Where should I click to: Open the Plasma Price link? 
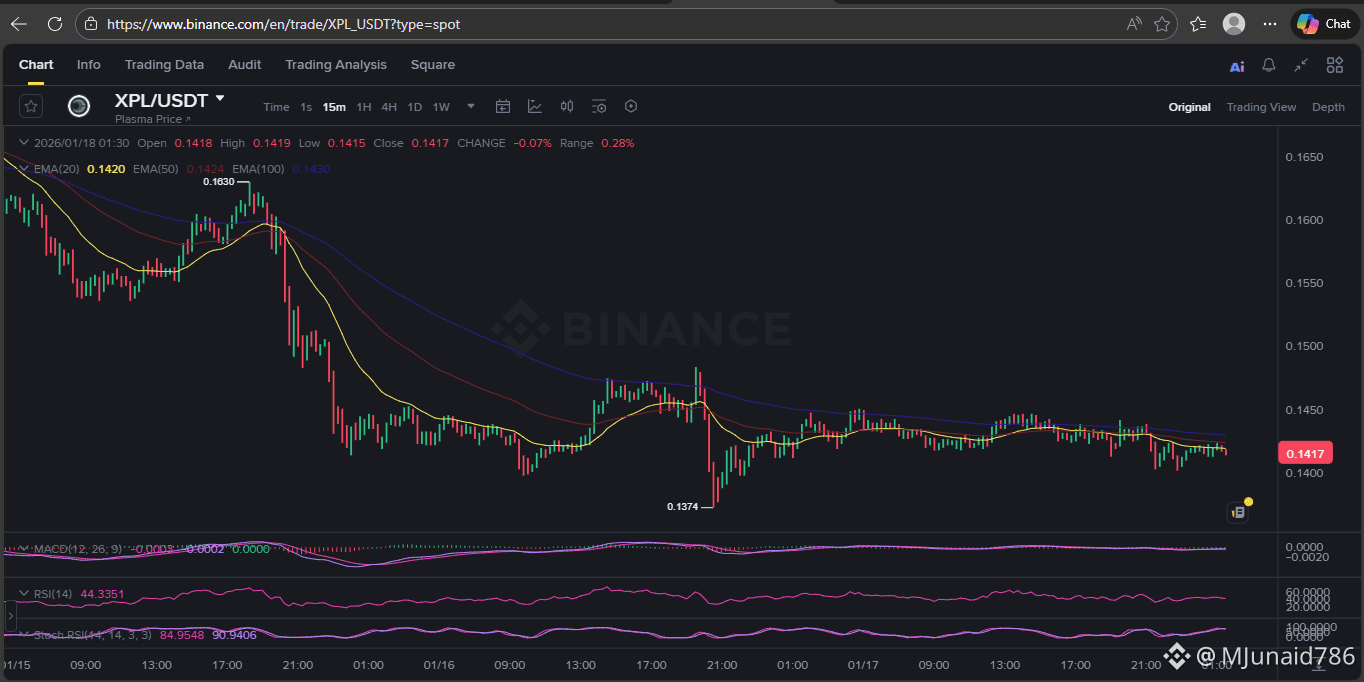coord(152,119)
